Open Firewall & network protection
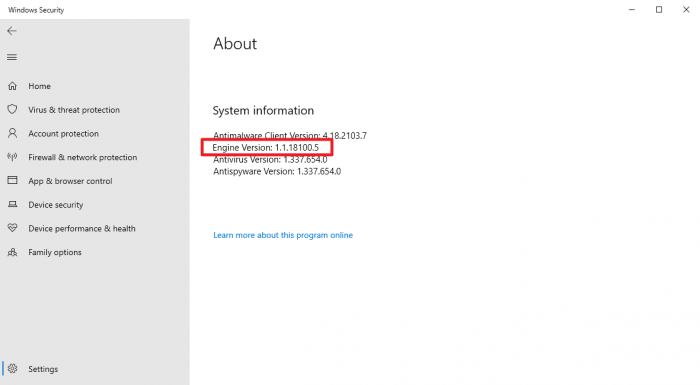This screenshot has height=385, width=700. pos(83,157)
